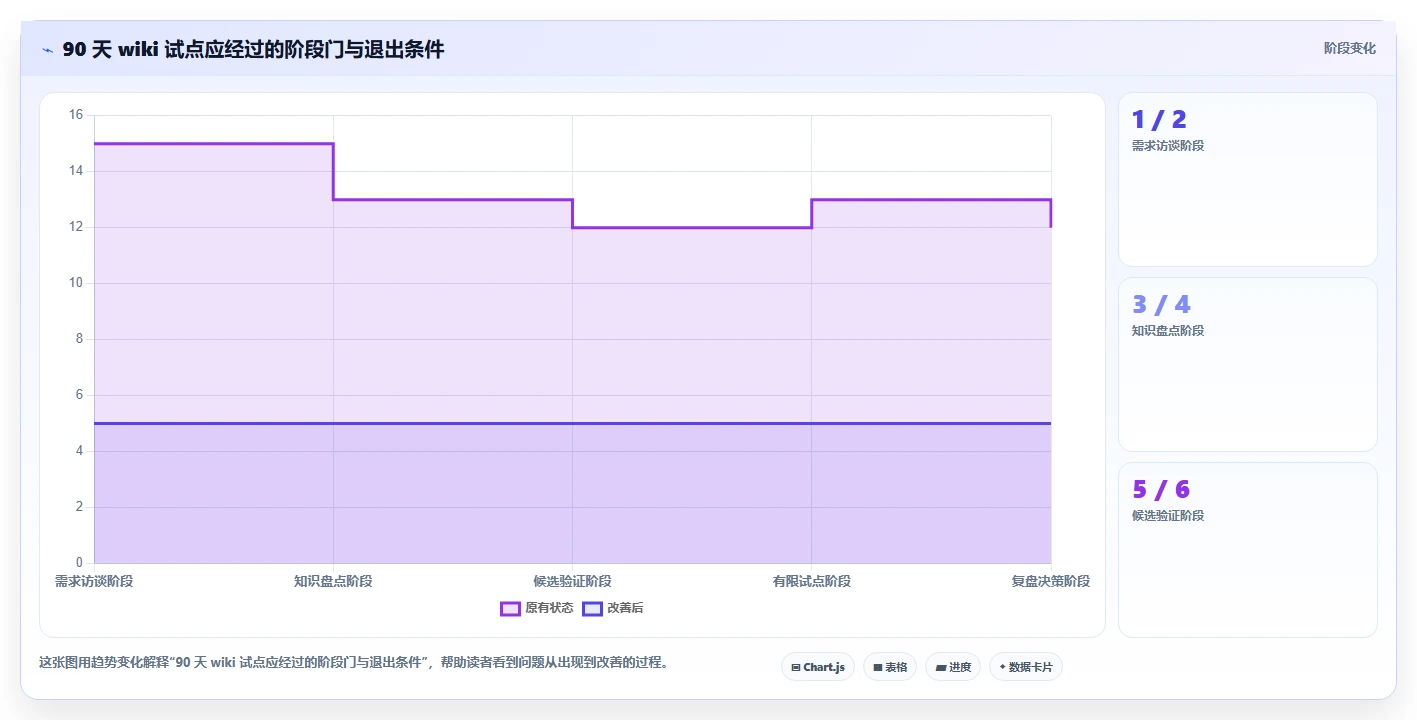
Task: Click the 知识盘点阶段 x-axis label
Action: click(x=333, y=581)
